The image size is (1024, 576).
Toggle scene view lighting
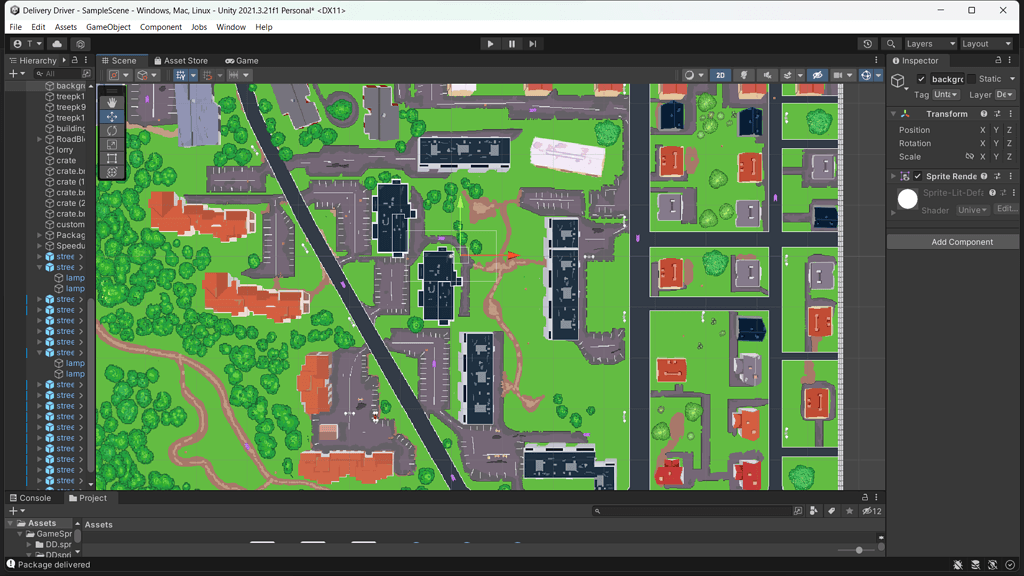point(744,75)
